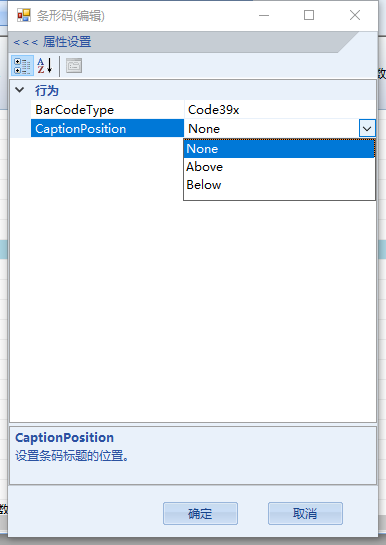Click the CaptionPosition description pane
The height and width of the screenshot is (545, 386).
[x=193, y=455]
